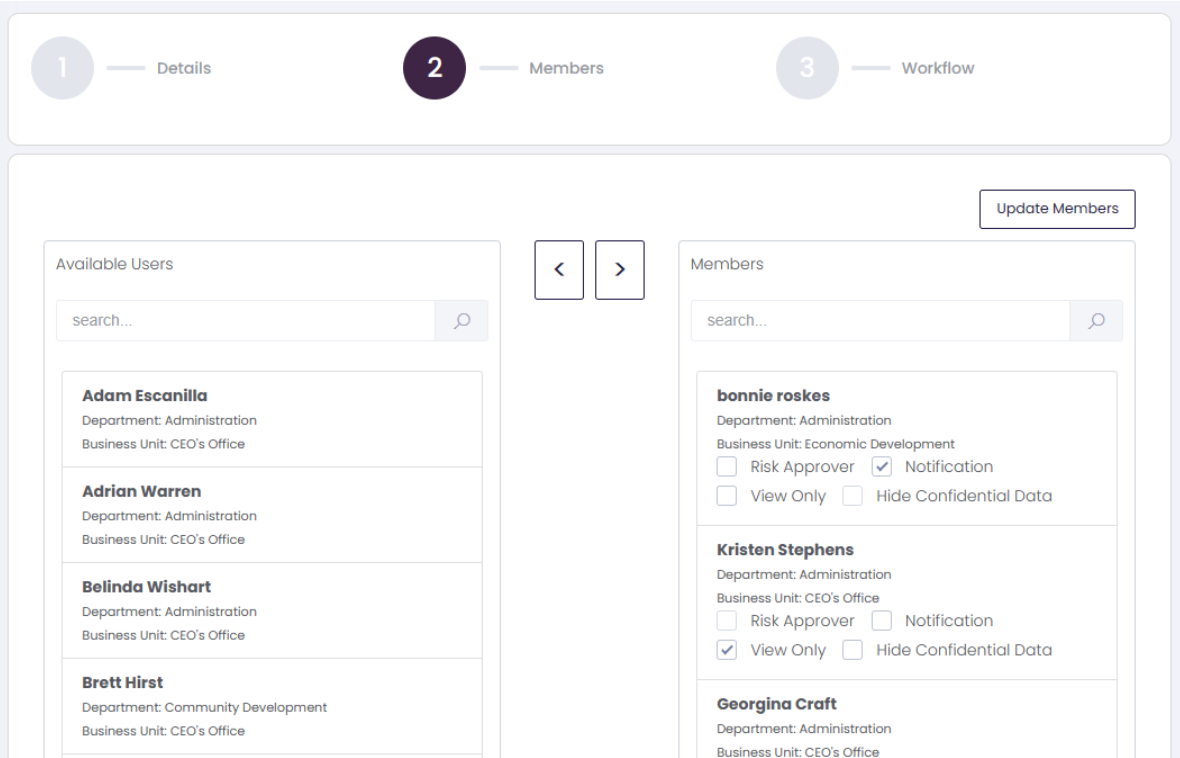Image resolution: width=1180 pixels, height=758 pixels.
Task: Open step 3 Workflow
Action: [x=807, y=68]
